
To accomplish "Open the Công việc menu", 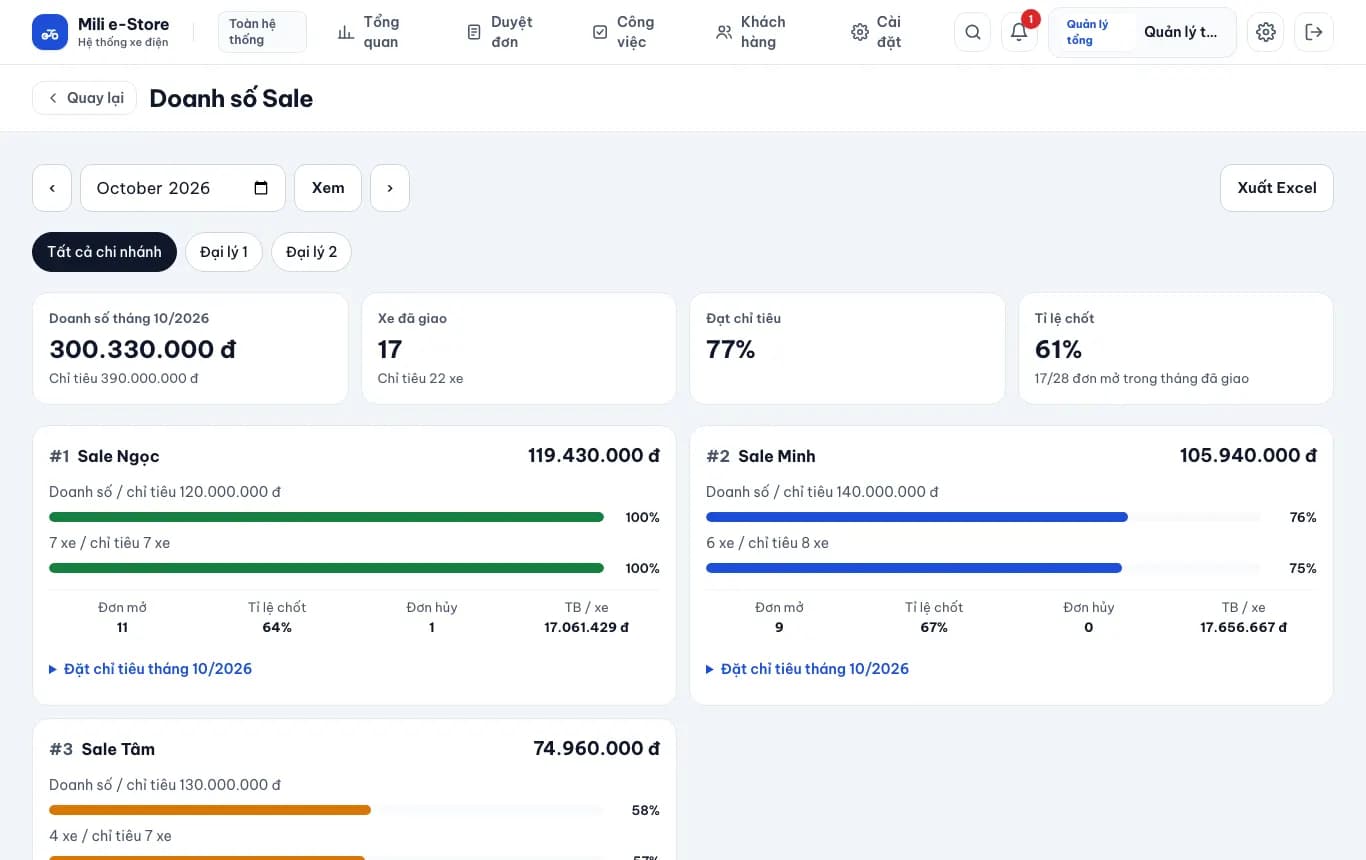I will point(623,32).
